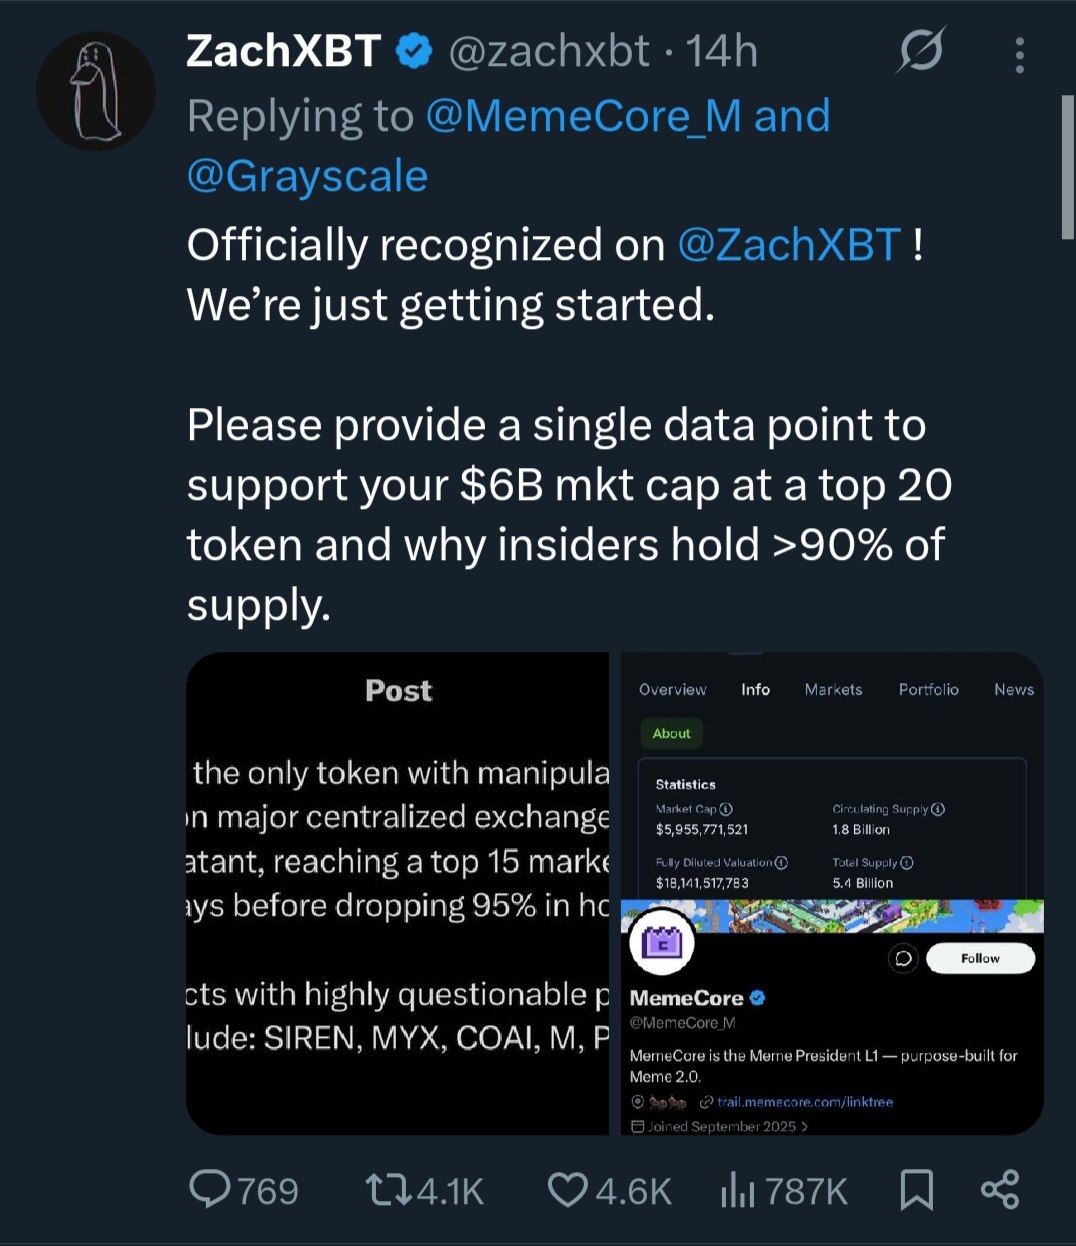View post analytics bar chart icon
The height and width of the screenshot is (1246, 1076).
[x=737, y=1190]
